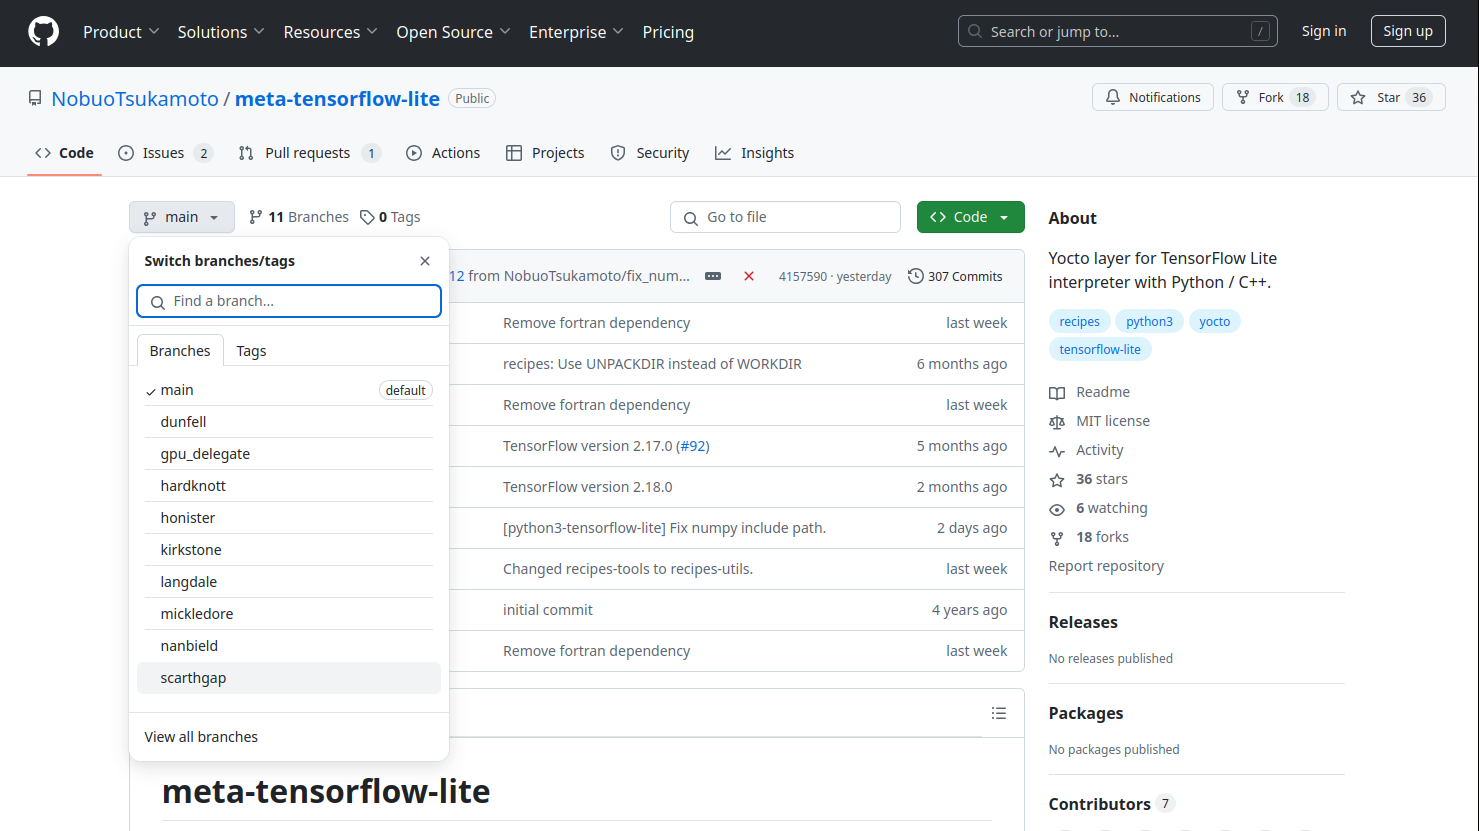The height and width of the screenshot is (831, 1479).
Task: Open the Pull requests tab
Action: (309, 153)
